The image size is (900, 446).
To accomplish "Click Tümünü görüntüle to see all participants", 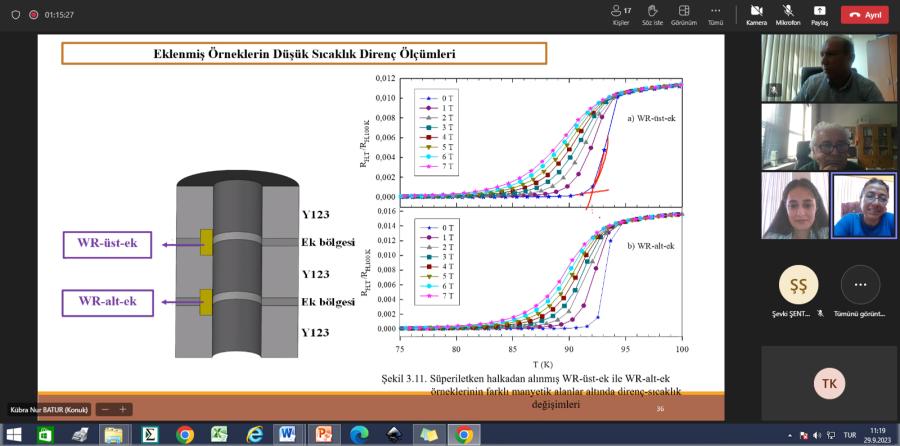I will tap(860, 285).
